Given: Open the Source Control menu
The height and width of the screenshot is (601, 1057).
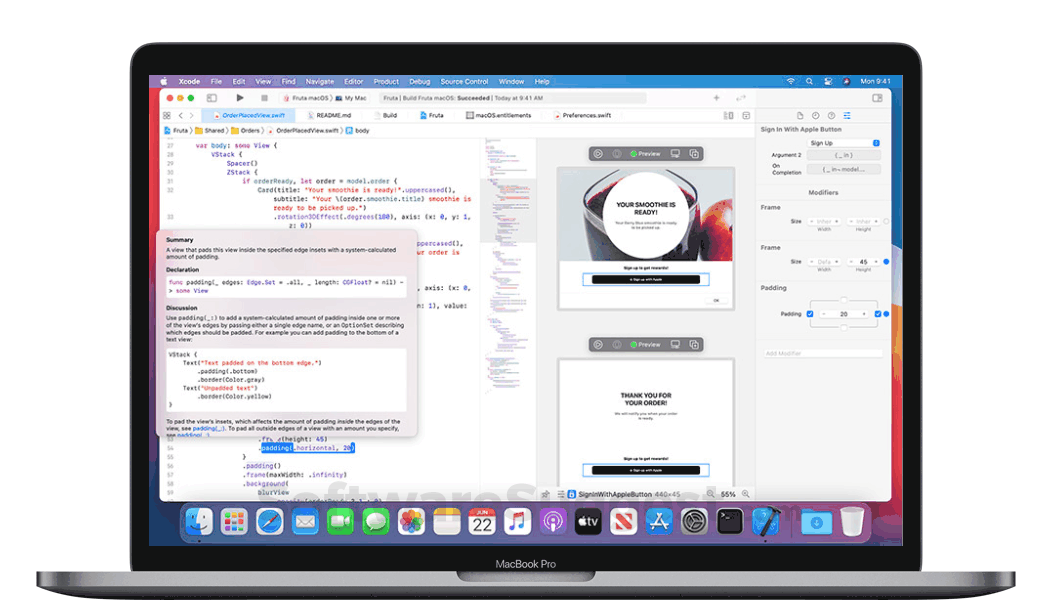Looking at the screenshot, I should click(x=464, y=82).
